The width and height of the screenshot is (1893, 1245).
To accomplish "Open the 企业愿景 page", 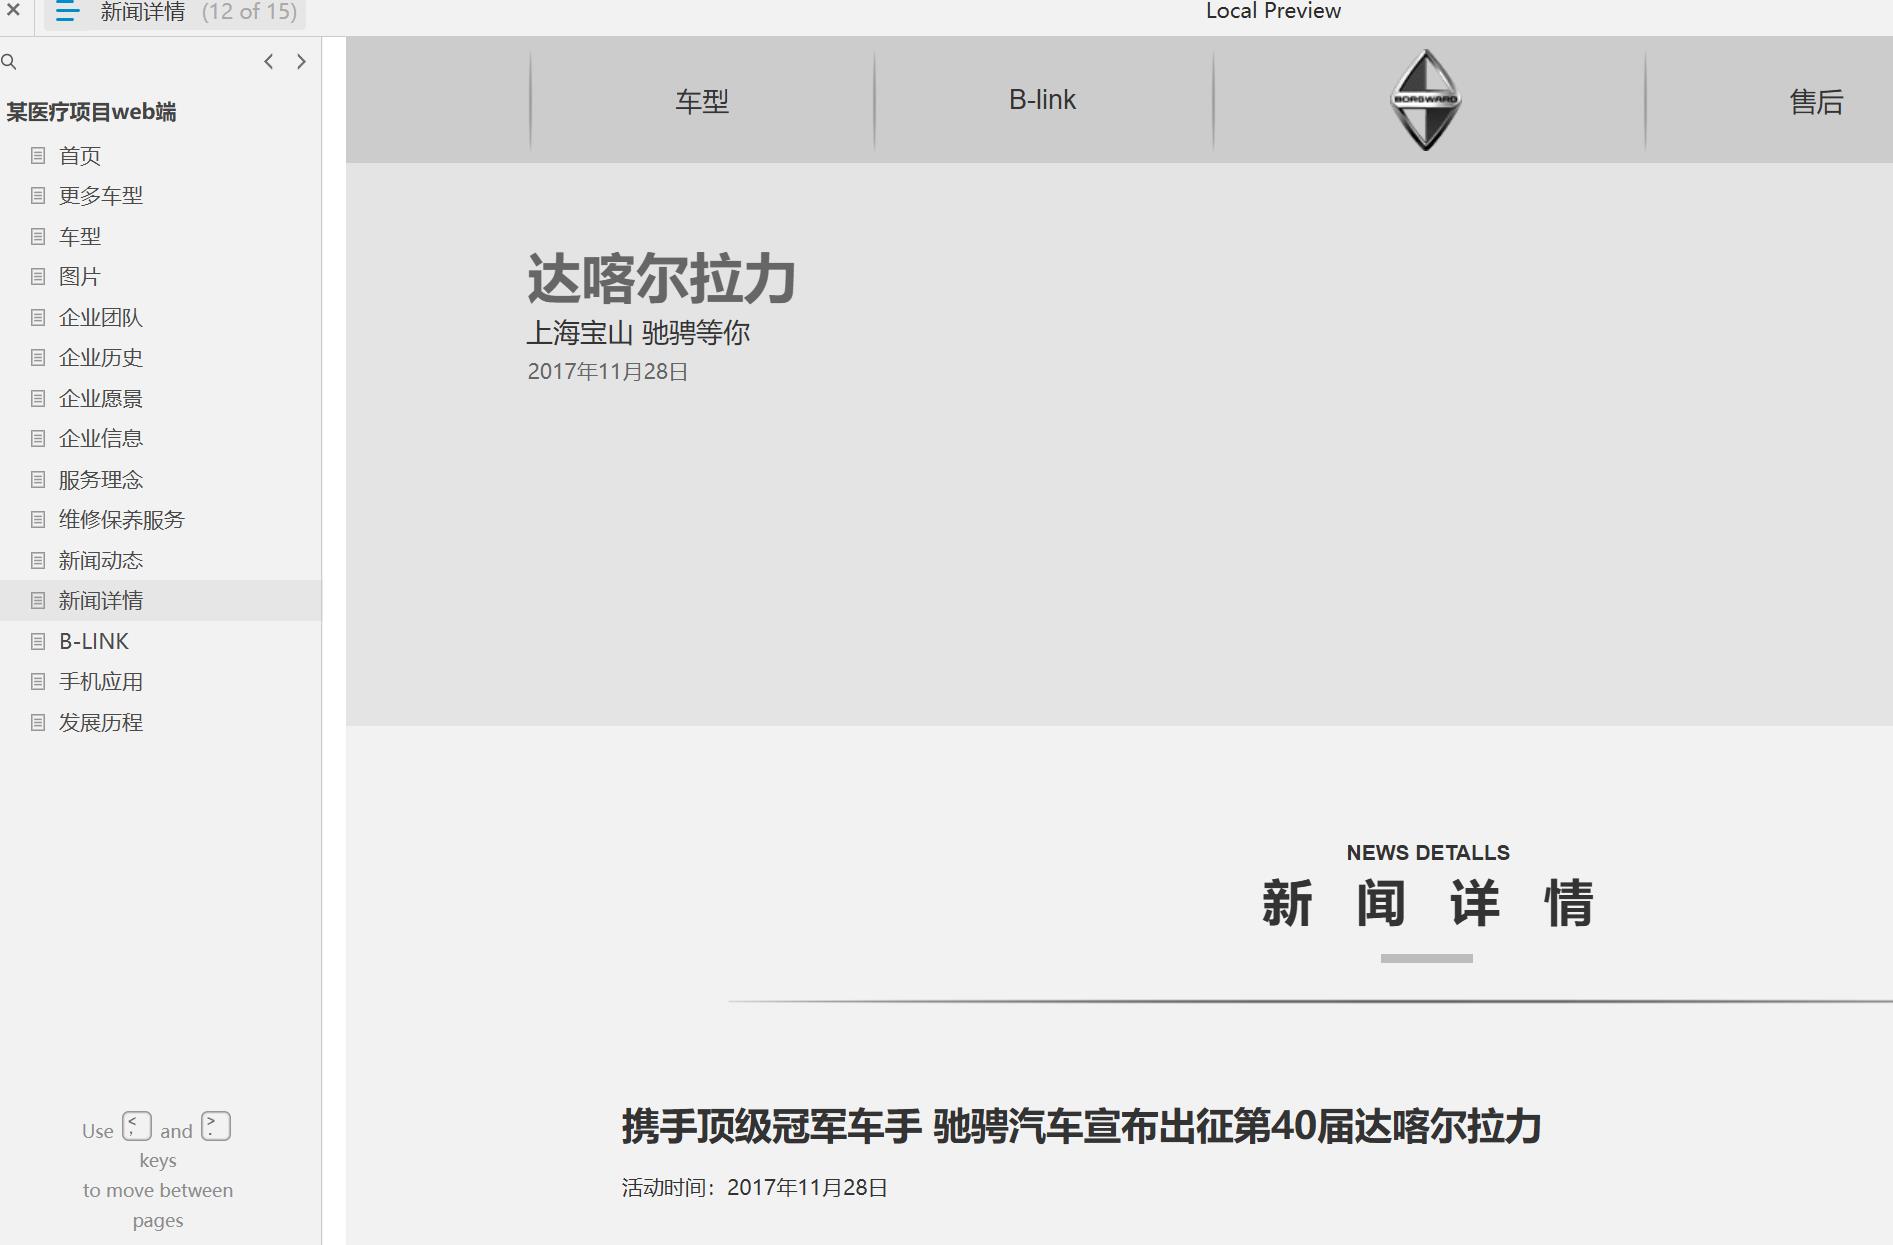I will tap(101, 399).
